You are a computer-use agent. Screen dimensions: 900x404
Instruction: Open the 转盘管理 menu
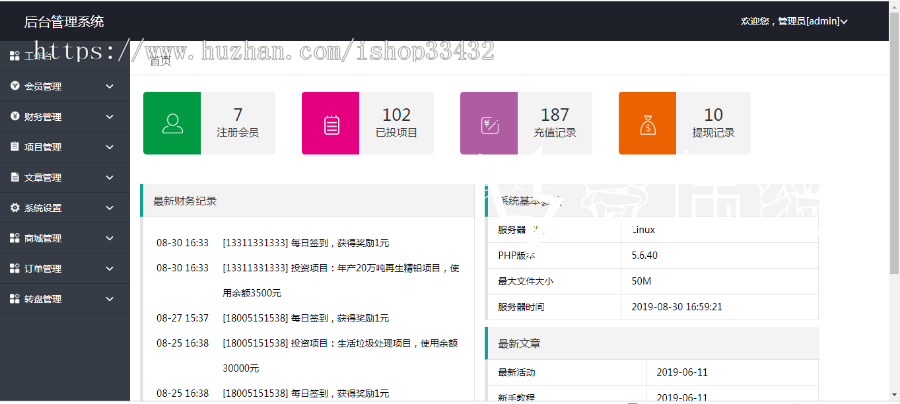(x=65, y=299)
